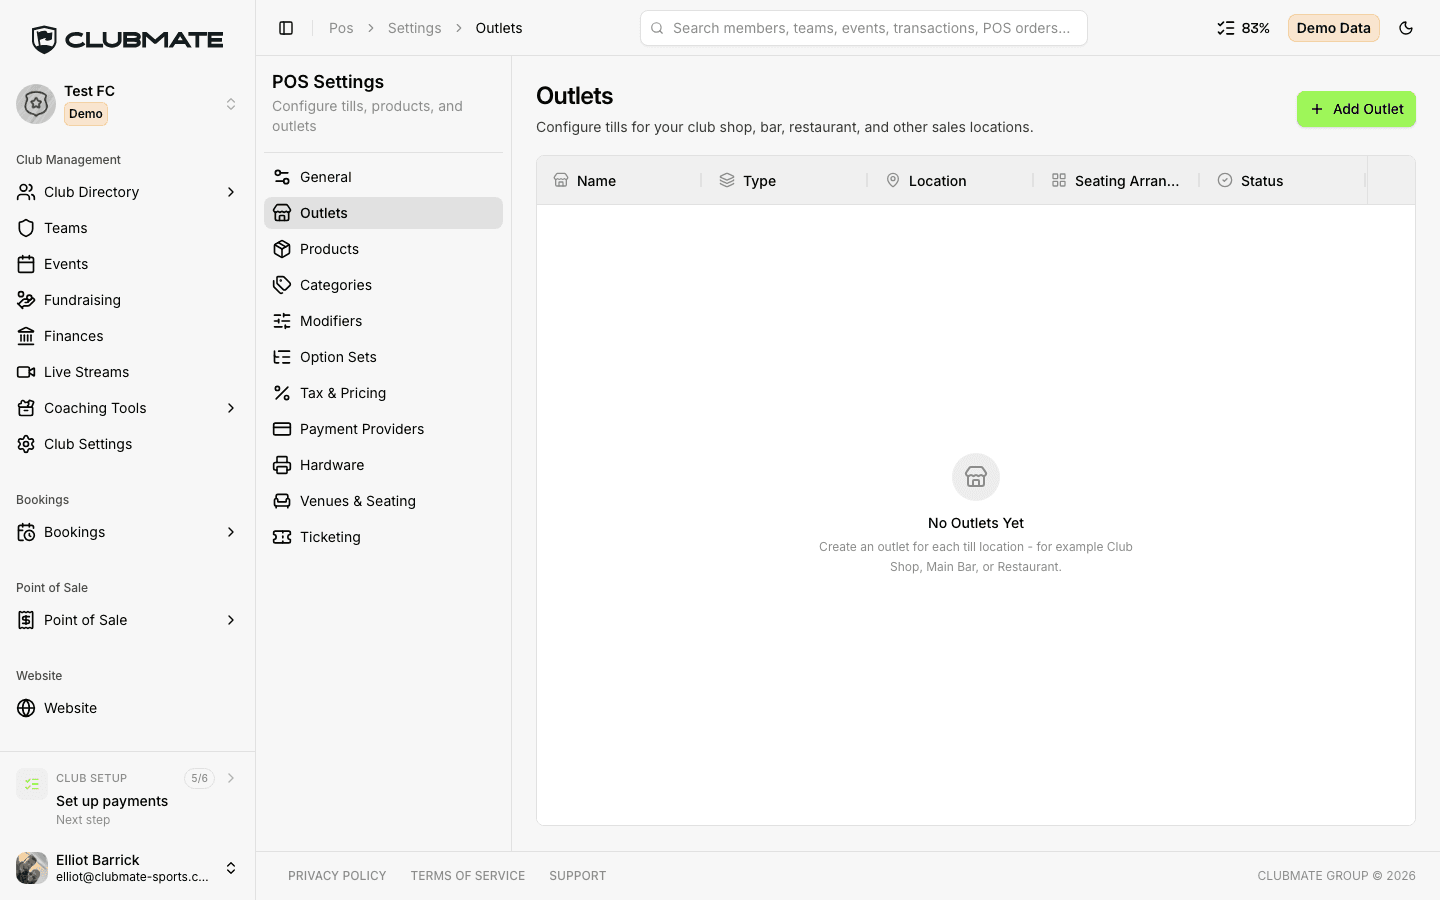Screen dimensions: 1440x900
Task: Open the Support footer link
Action: 577,876
